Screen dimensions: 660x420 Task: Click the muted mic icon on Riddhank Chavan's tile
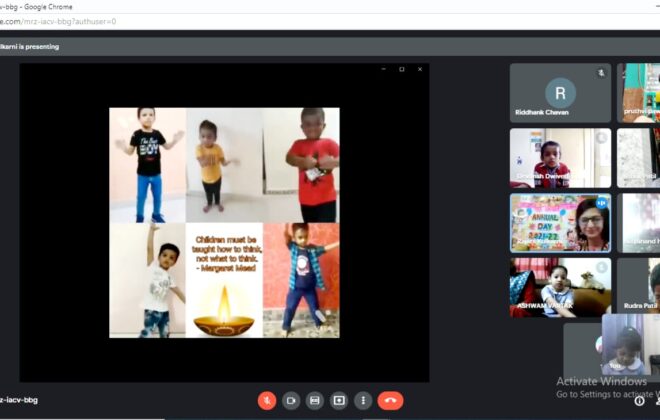tap(601, 73)
